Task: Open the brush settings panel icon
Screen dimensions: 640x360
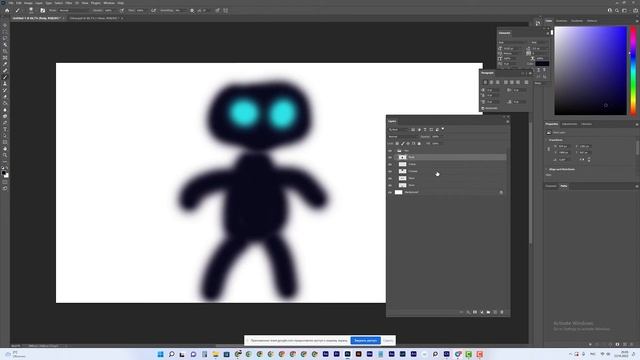Action: 42,11
